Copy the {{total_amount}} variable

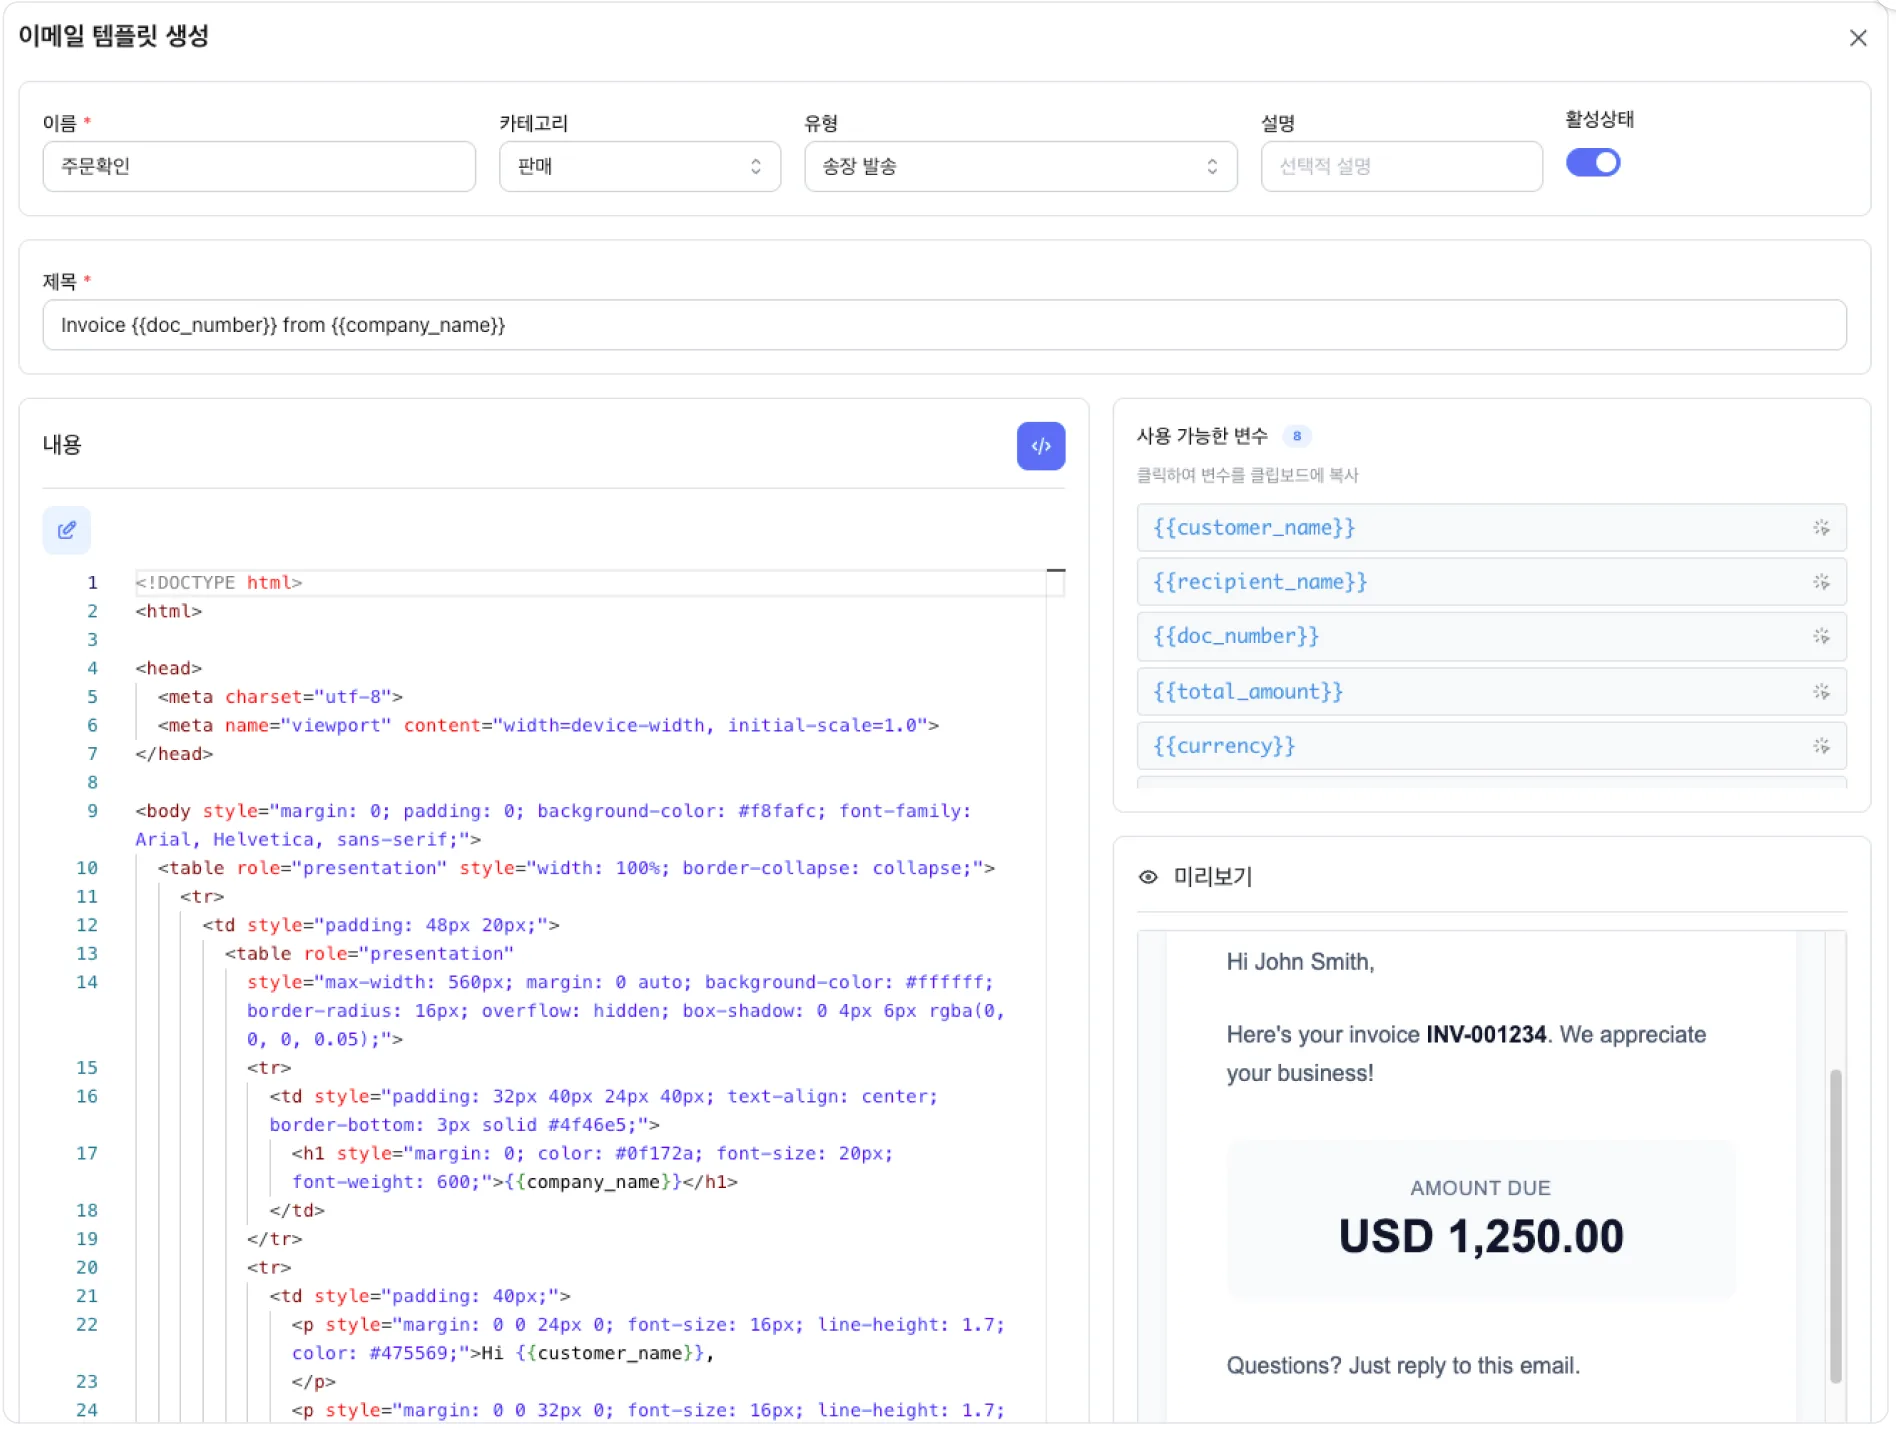(1247, 692)
